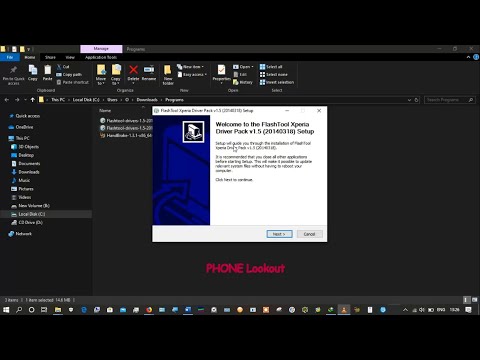Open the Move to dropdown
Image resolution: width=480 pixels, height=360 pixels.
(x=101, y=75)
